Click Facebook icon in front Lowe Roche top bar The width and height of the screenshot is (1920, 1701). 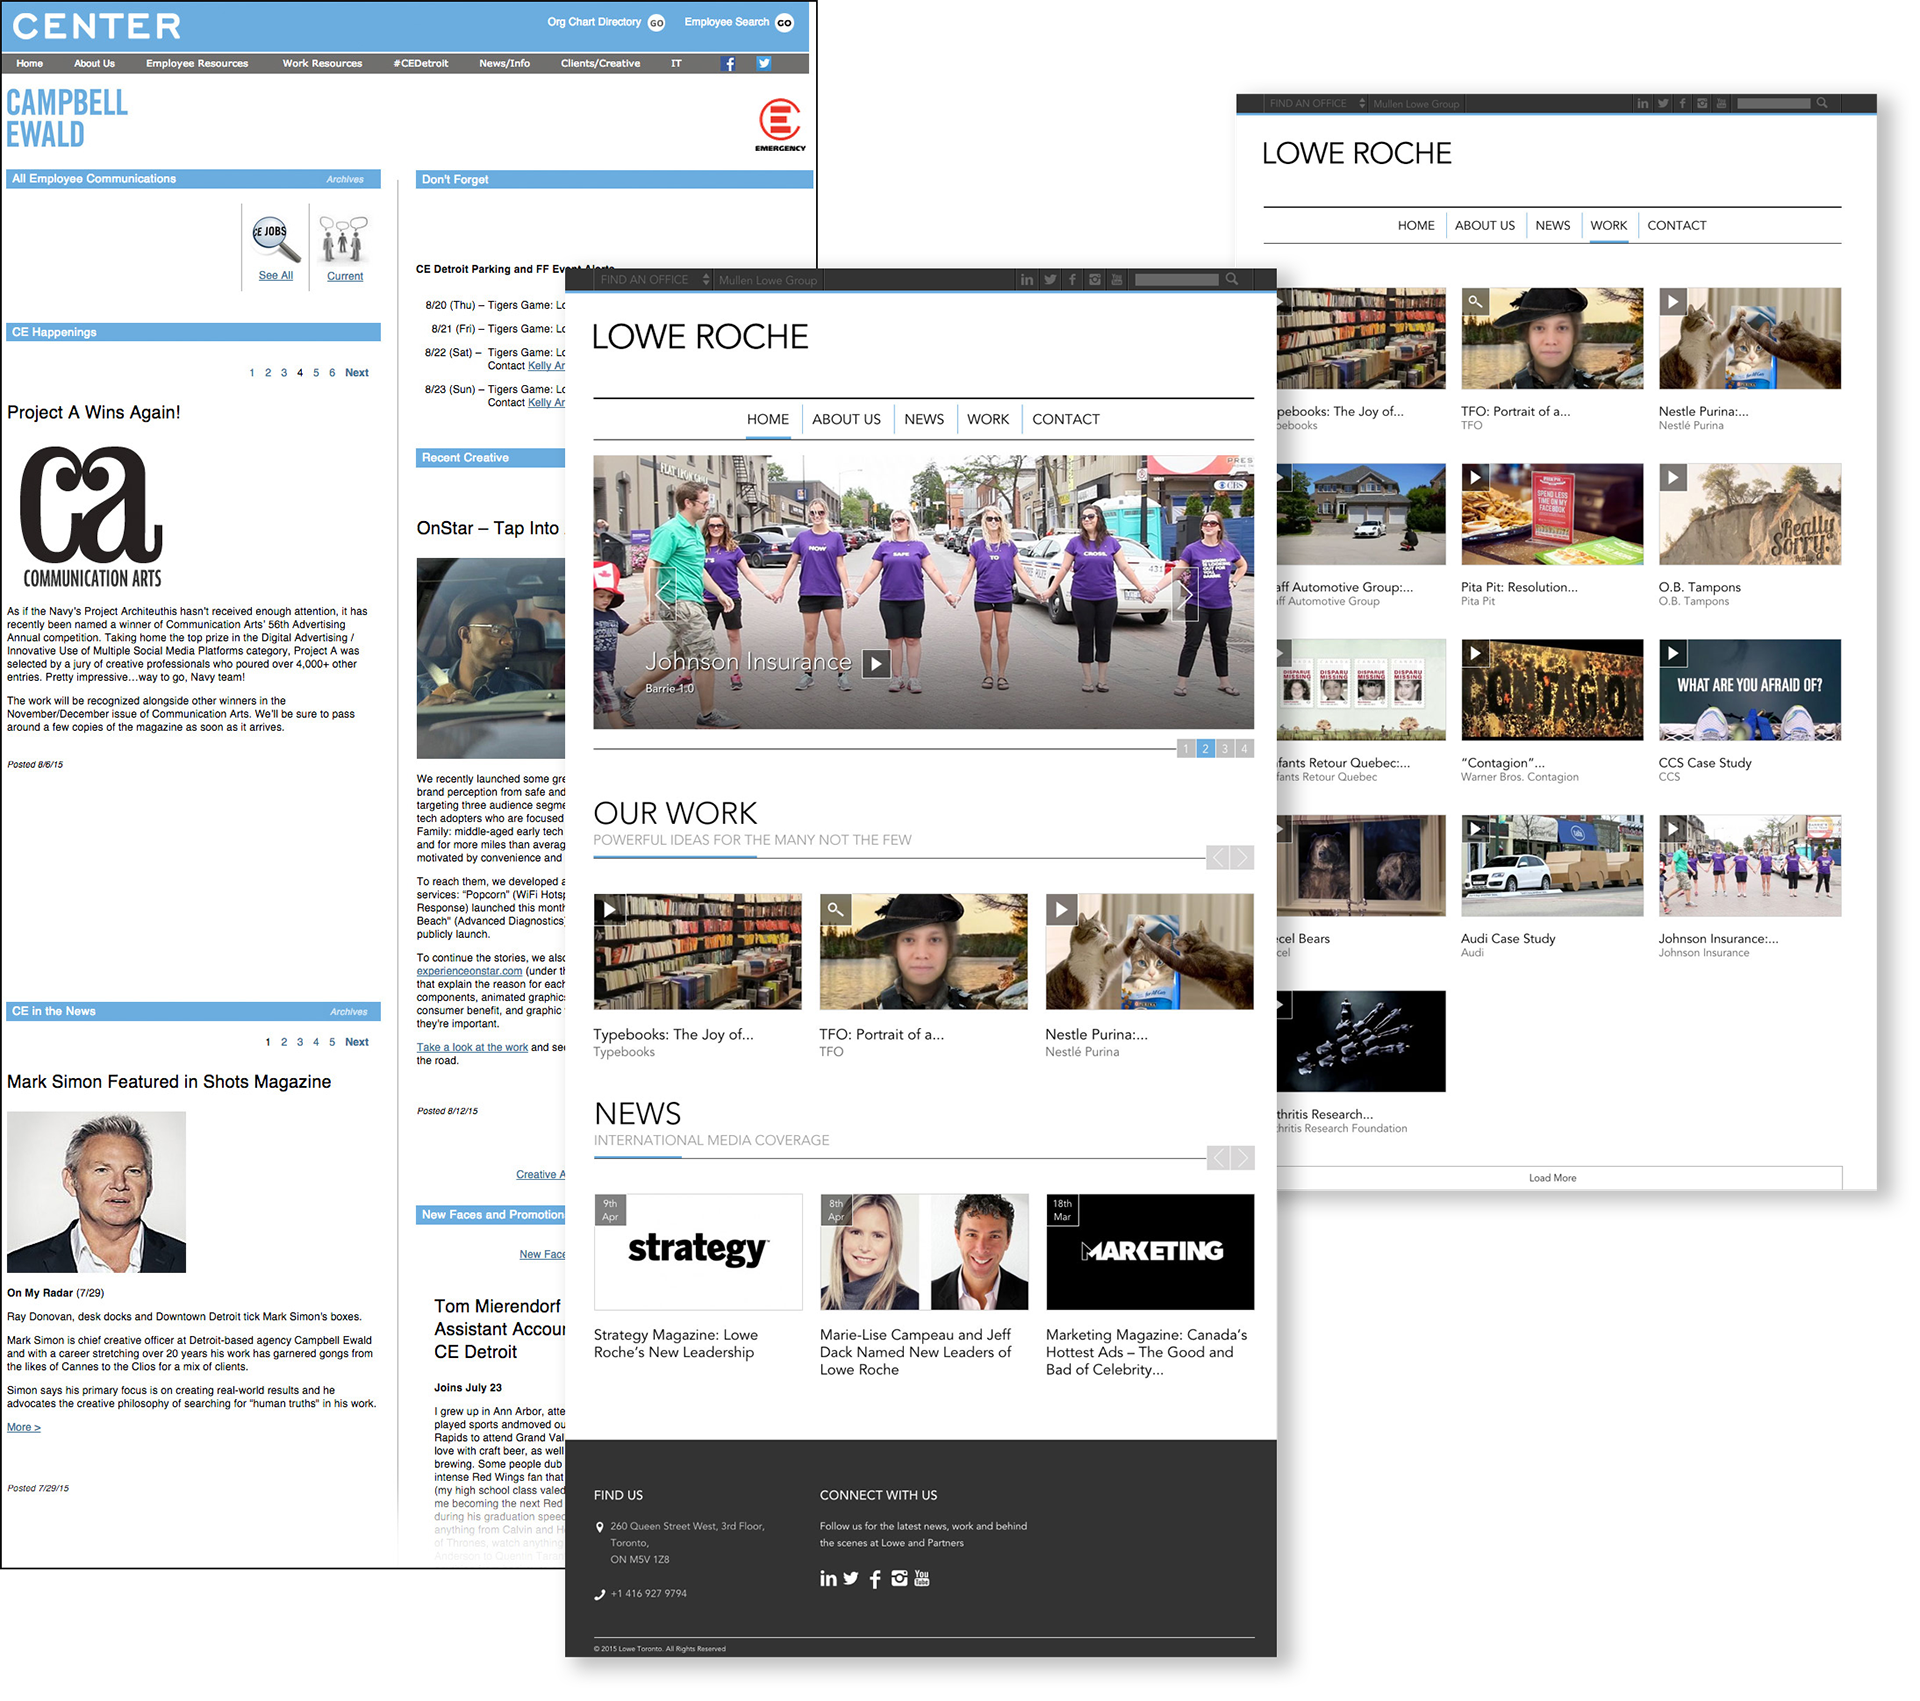(1072, 280)
